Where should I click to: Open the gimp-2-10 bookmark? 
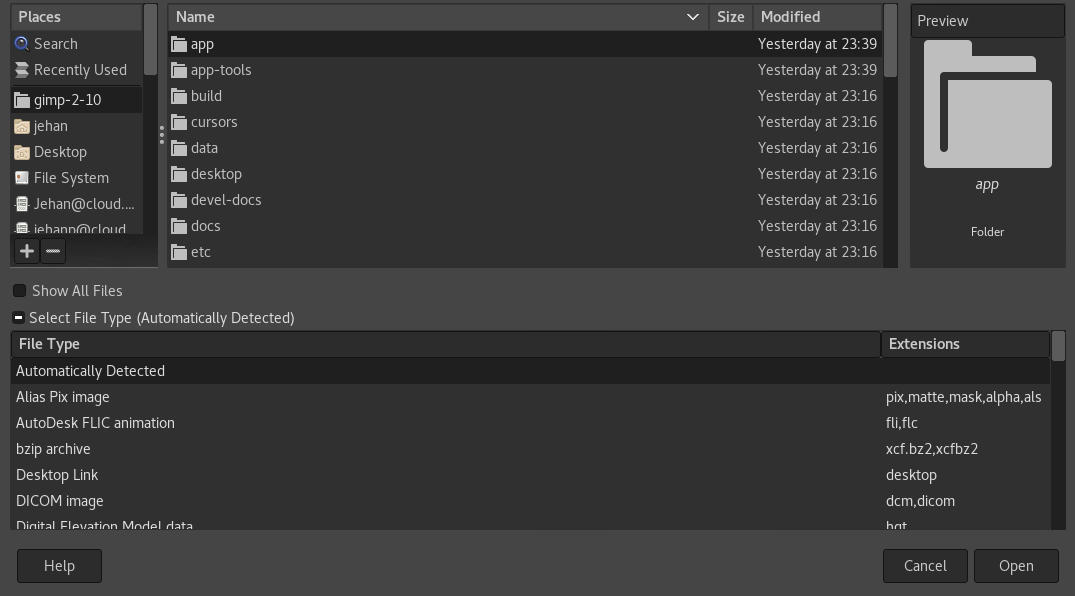coord(67,99)
